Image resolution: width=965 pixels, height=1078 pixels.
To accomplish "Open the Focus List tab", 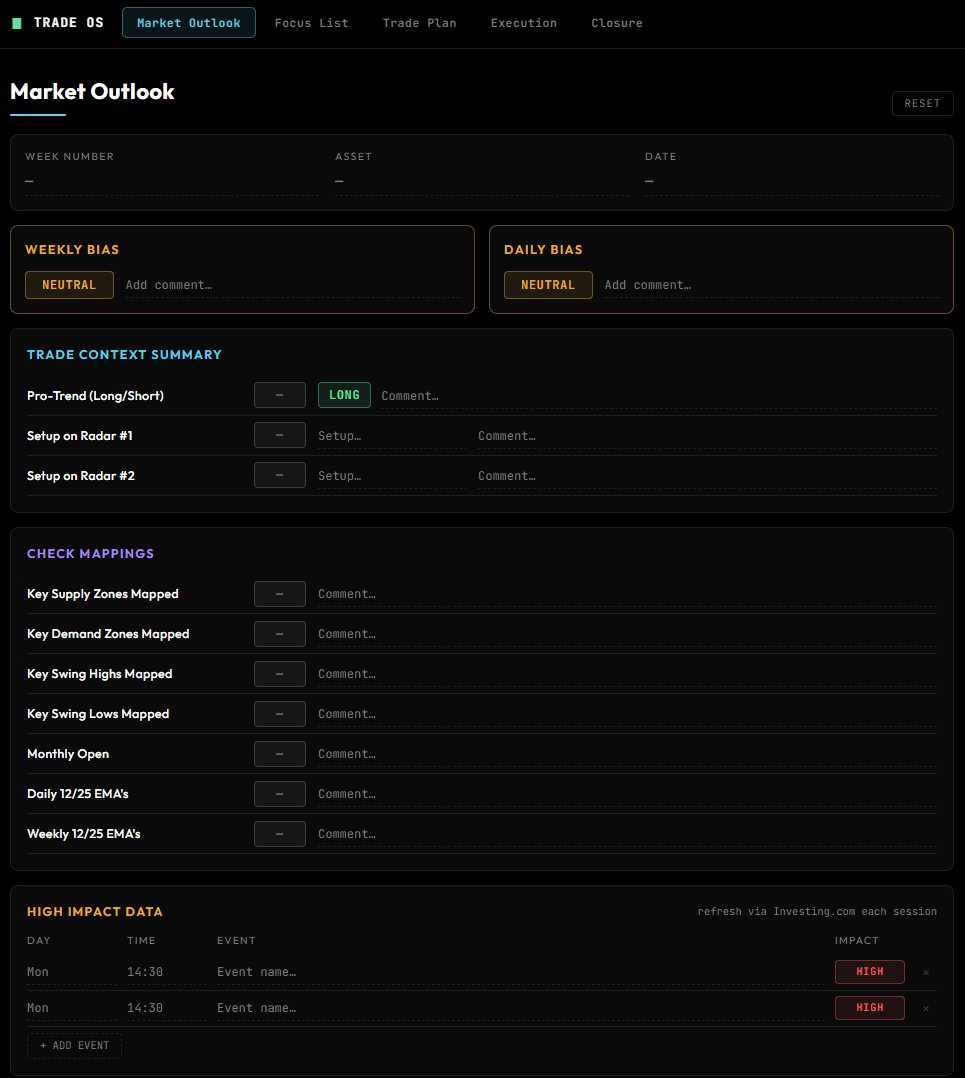I will 311,23.
